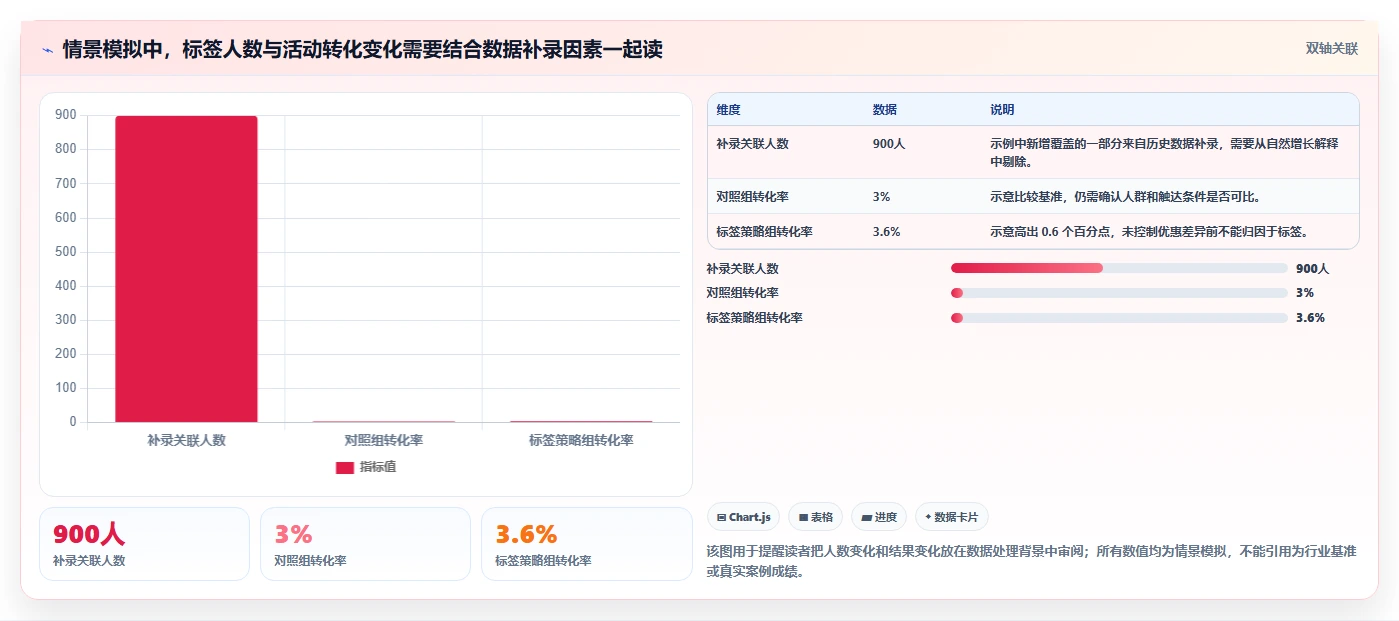Screen dimensions: 1399x621
Task: Click the 900人 data card
Action: pos(144,544)
